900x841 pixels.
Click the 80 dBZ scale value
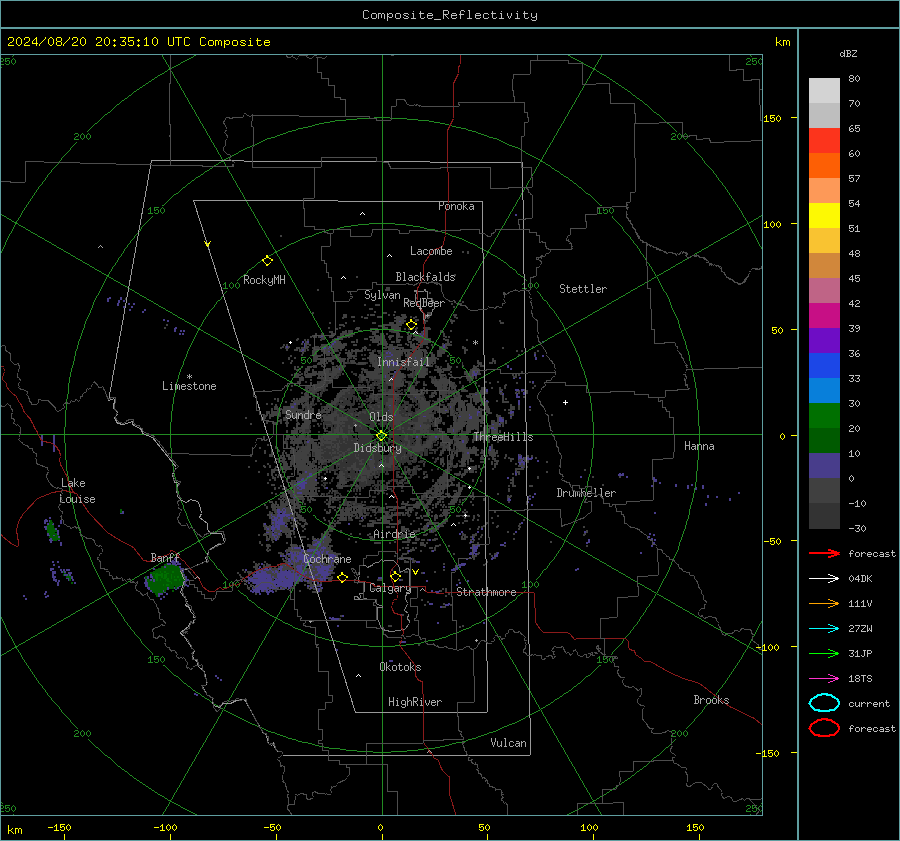(854, 79)
